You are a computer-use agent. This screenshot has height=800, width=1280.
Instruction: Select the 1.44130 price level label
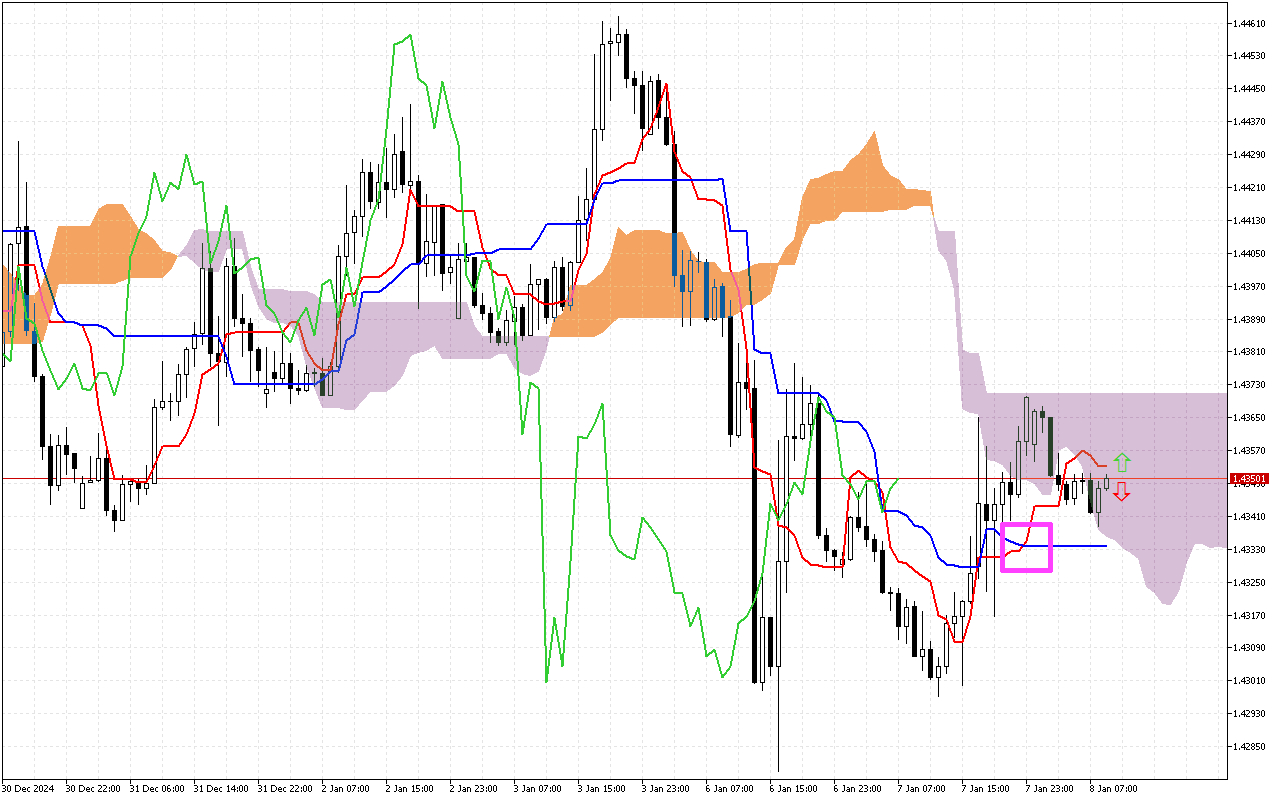coord(1250,220)
